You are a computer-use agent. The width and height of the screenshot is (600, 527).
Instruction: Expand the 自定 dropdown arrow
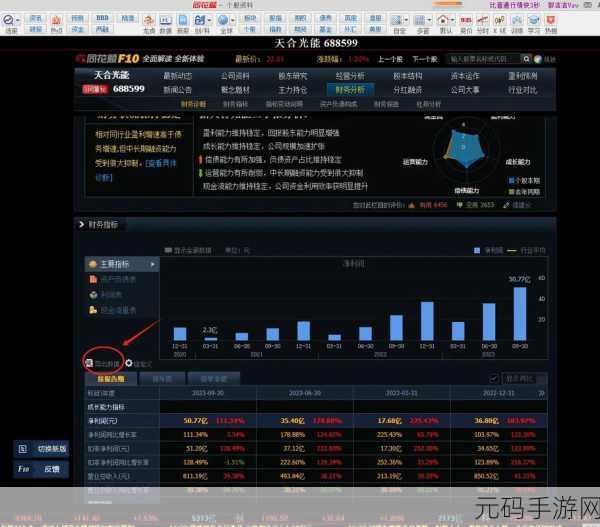(x=406, y=20)
